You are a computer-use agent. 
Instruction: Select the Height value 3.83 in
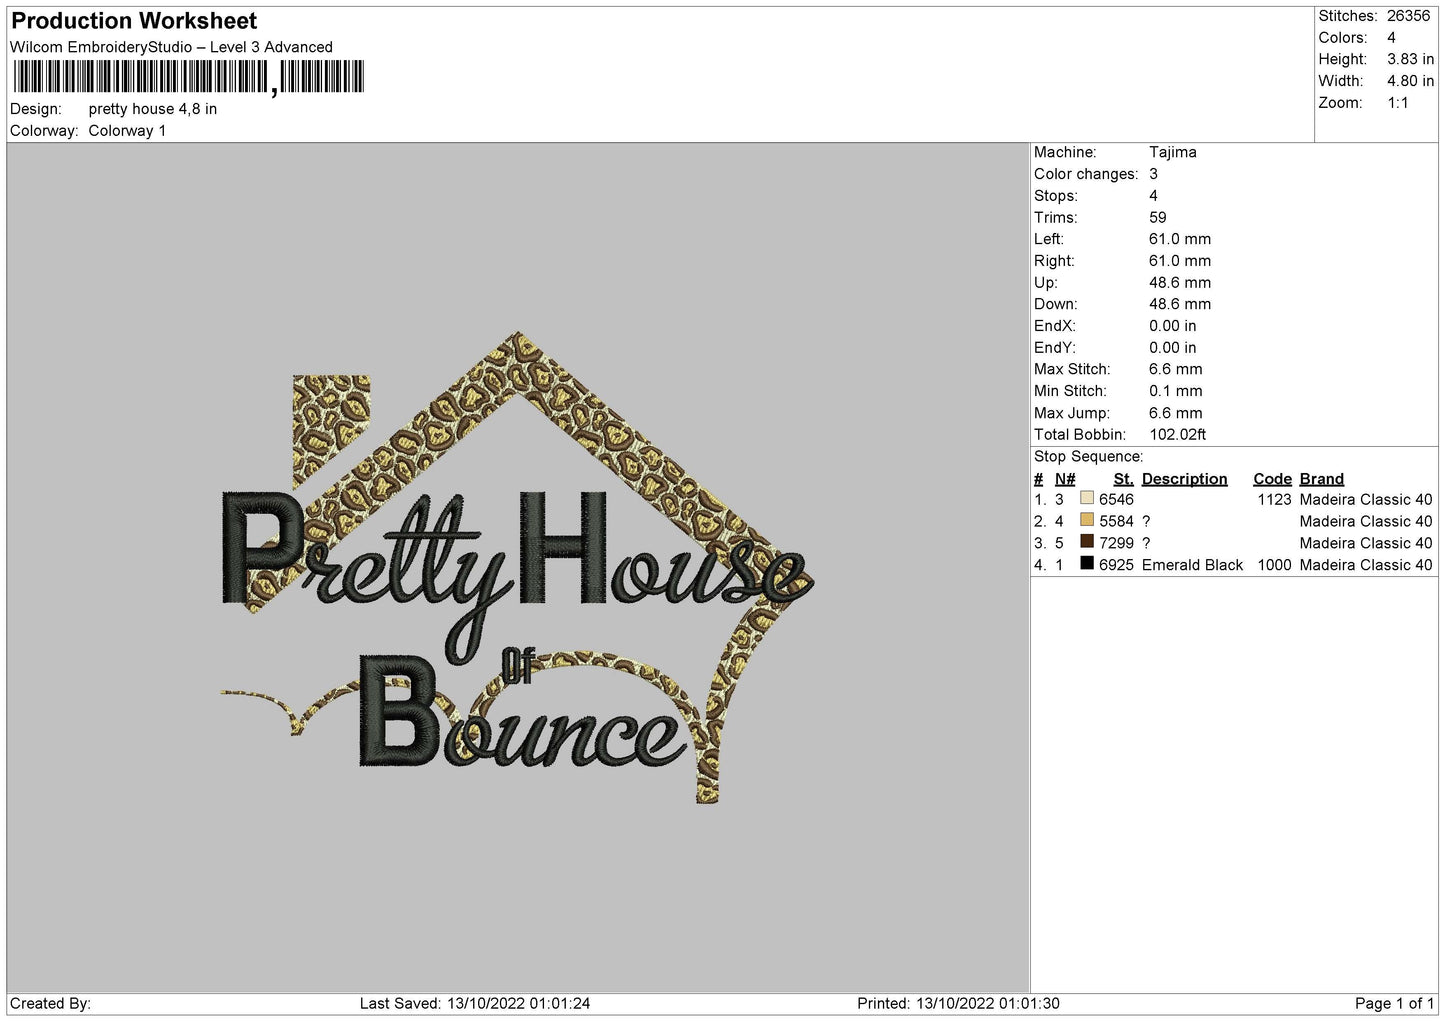point(1410,59)
